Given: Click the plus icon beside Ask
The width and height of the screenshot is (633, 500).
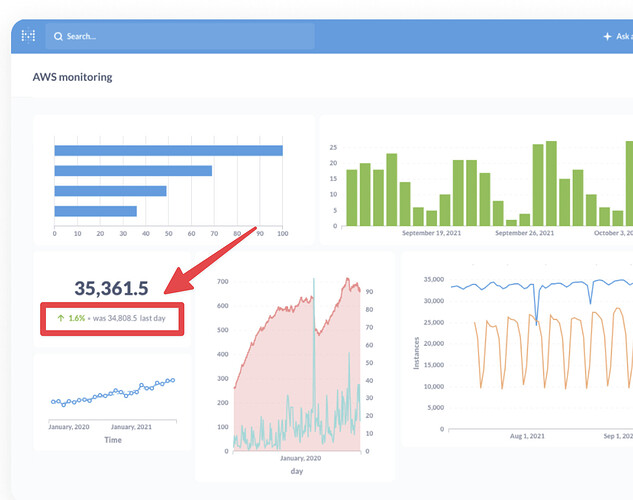Looking at the screenshot, I should 607,36.
